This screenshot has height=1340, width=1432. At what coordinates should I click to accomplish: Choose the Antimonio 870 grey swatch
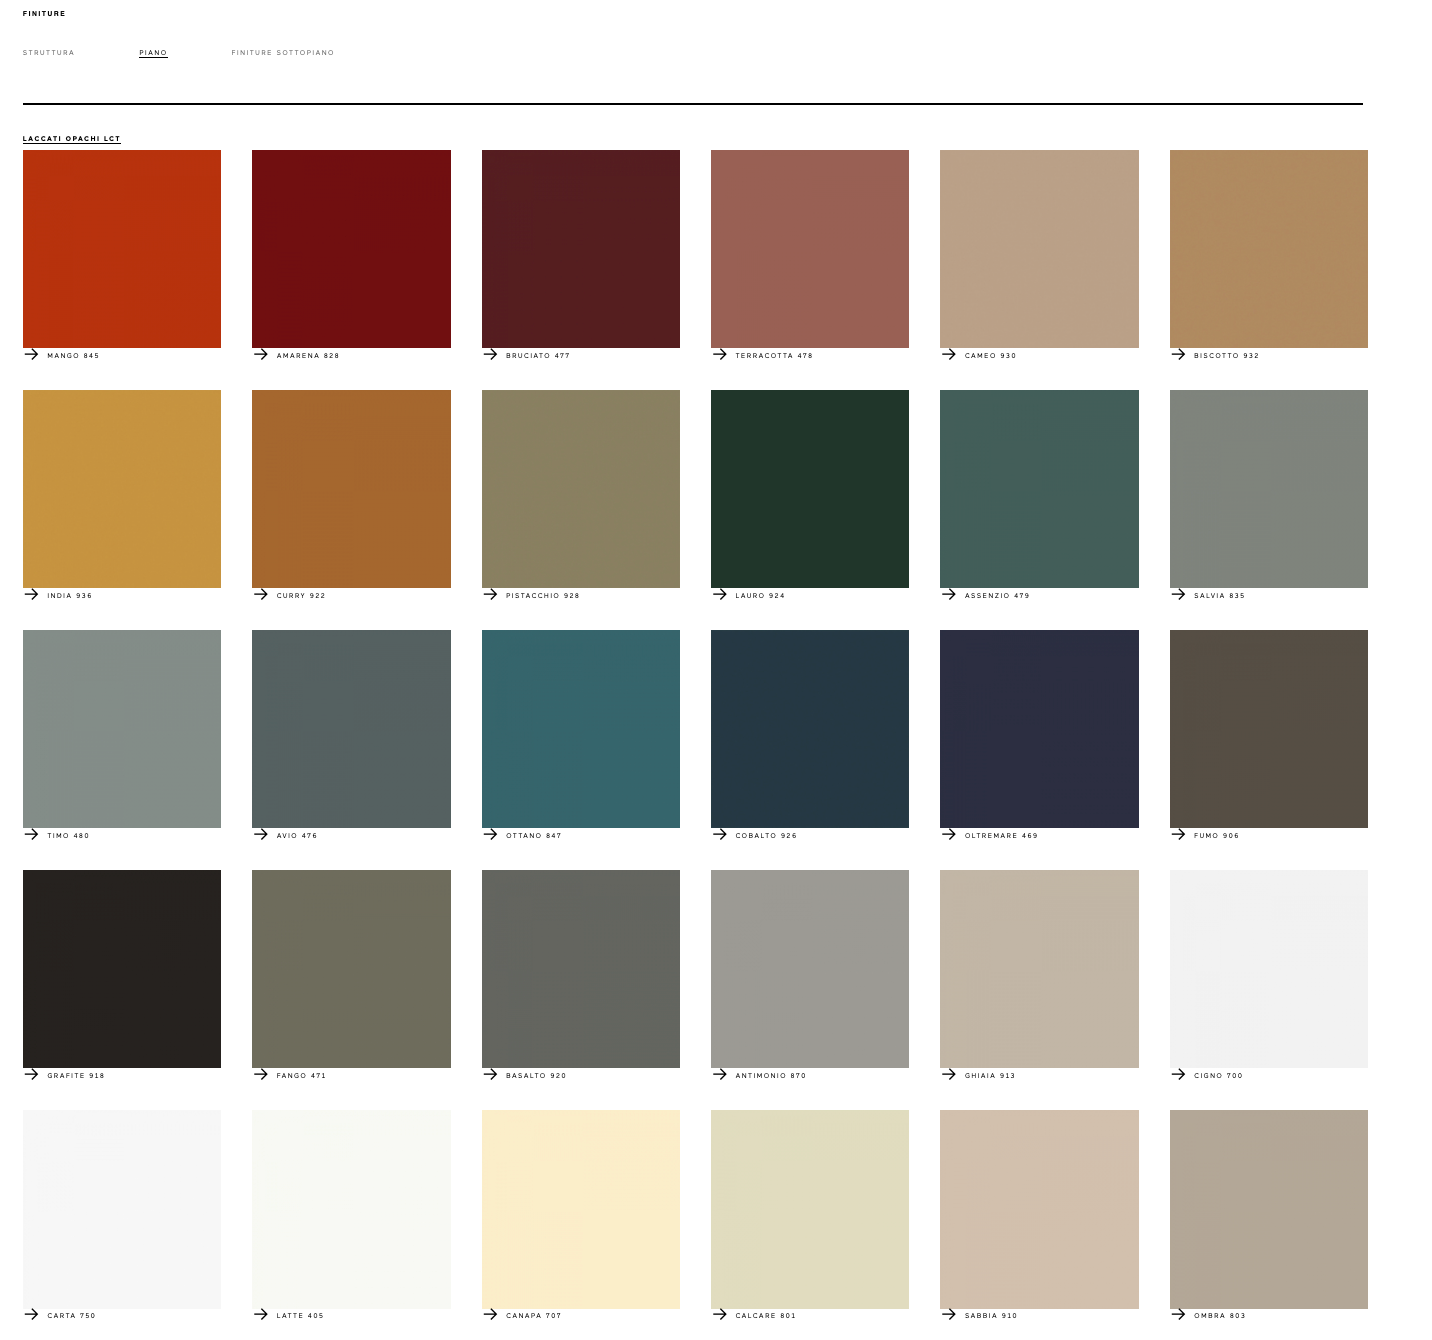[x=809, y=969]
